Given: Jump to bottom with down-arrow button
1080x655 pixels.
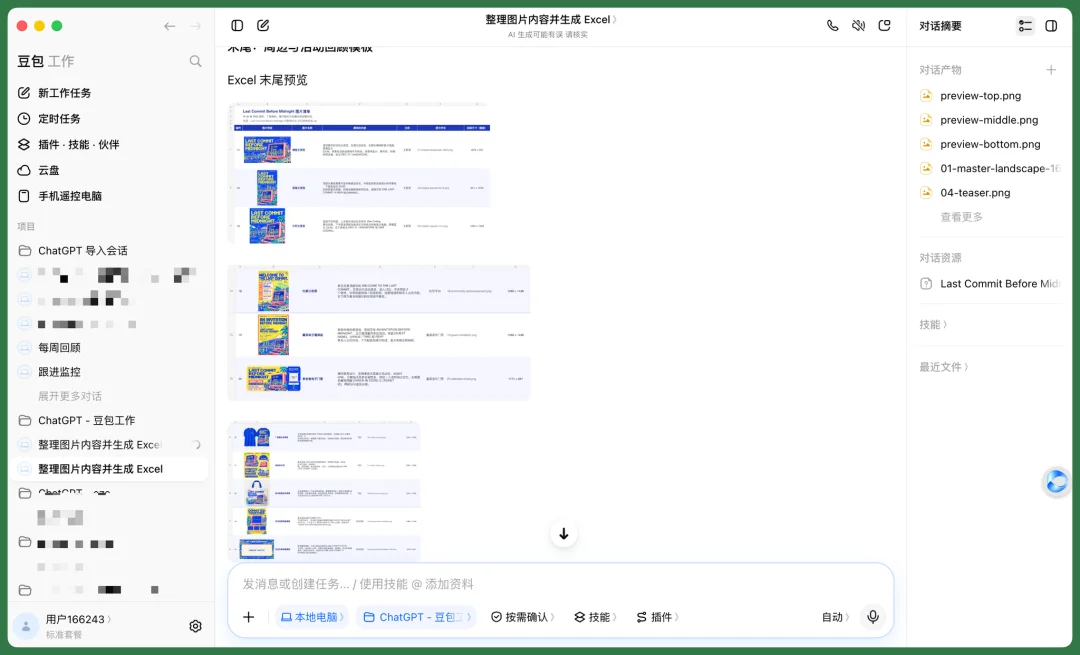Looking at the screenshot, I should 563,534.
